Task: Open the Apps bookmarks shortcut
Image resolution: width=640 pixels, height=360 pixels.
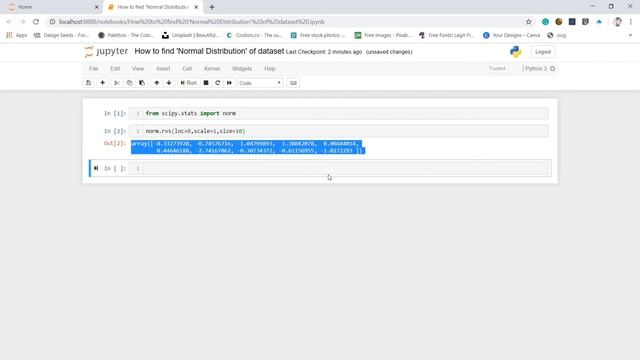Action: coord(17,36)
